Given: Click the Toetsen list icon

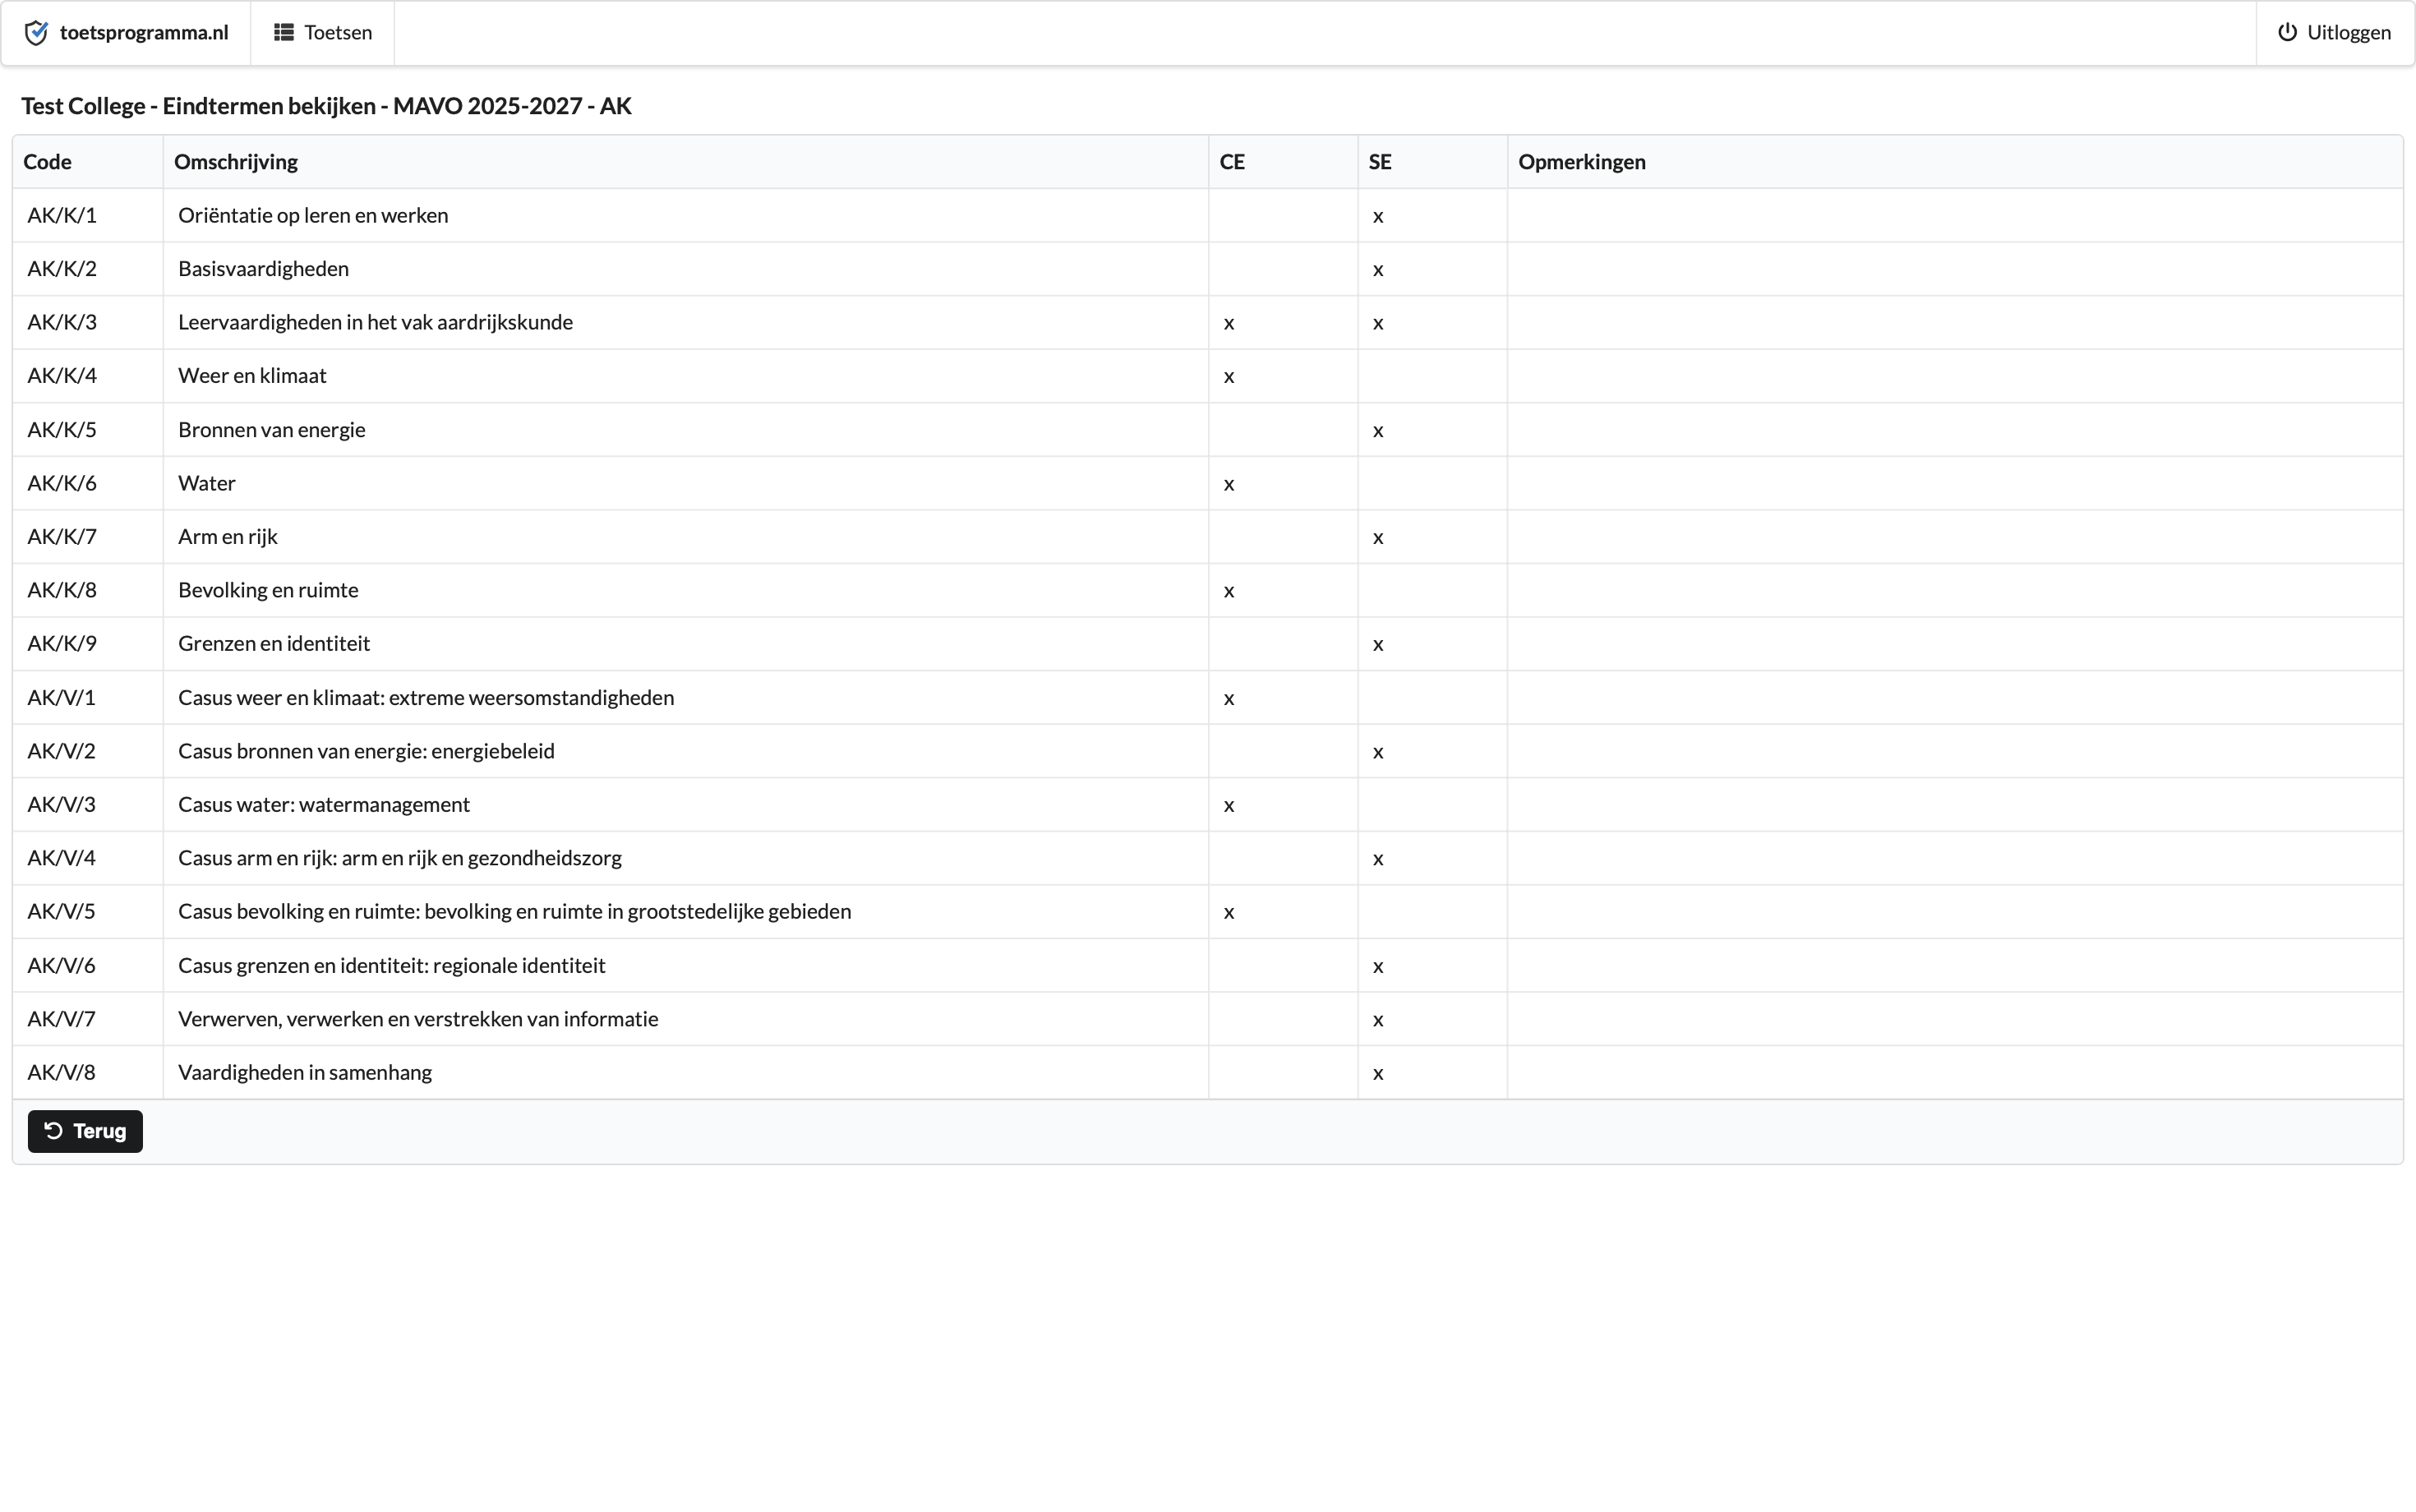Looking at the screenshot, I should click(x=284, y=33).
